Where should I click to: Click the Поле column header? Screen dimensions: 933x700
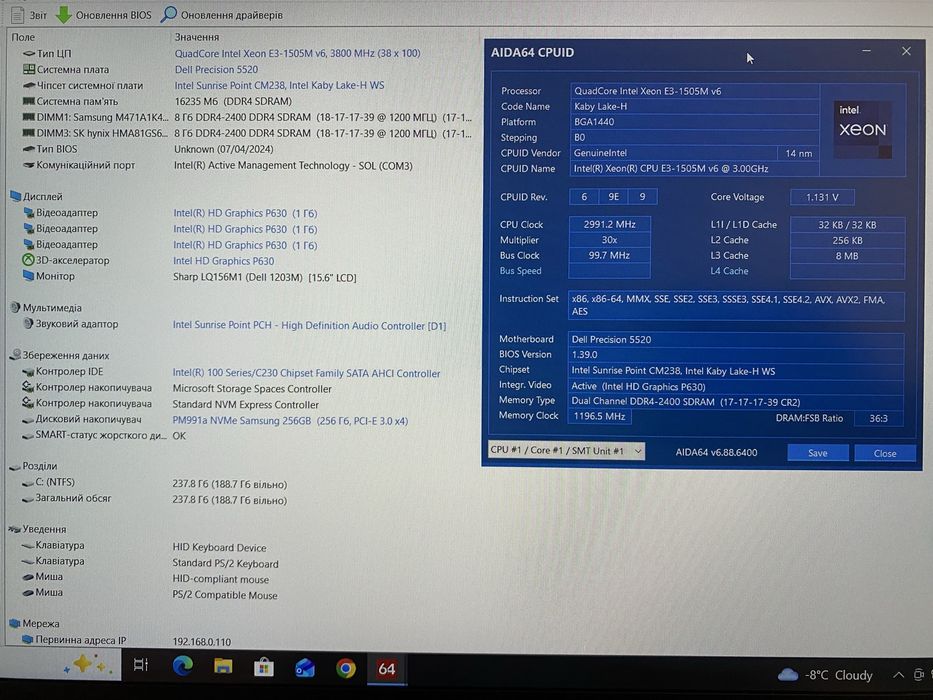point(23,37)
